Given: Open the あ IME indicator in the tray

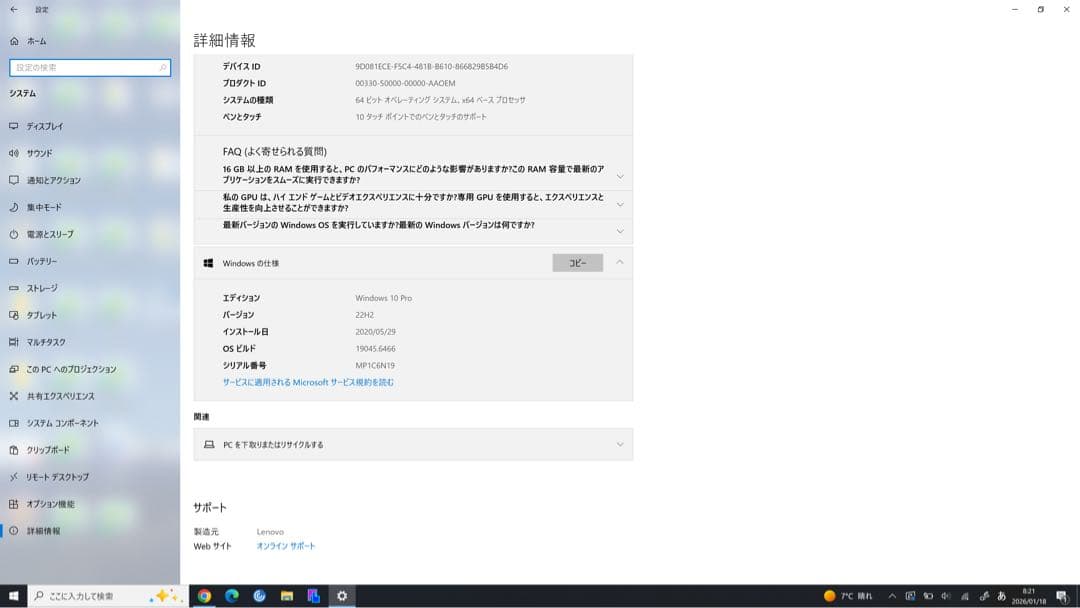Looking at the screenshot, I should (x=1002, y=595).
